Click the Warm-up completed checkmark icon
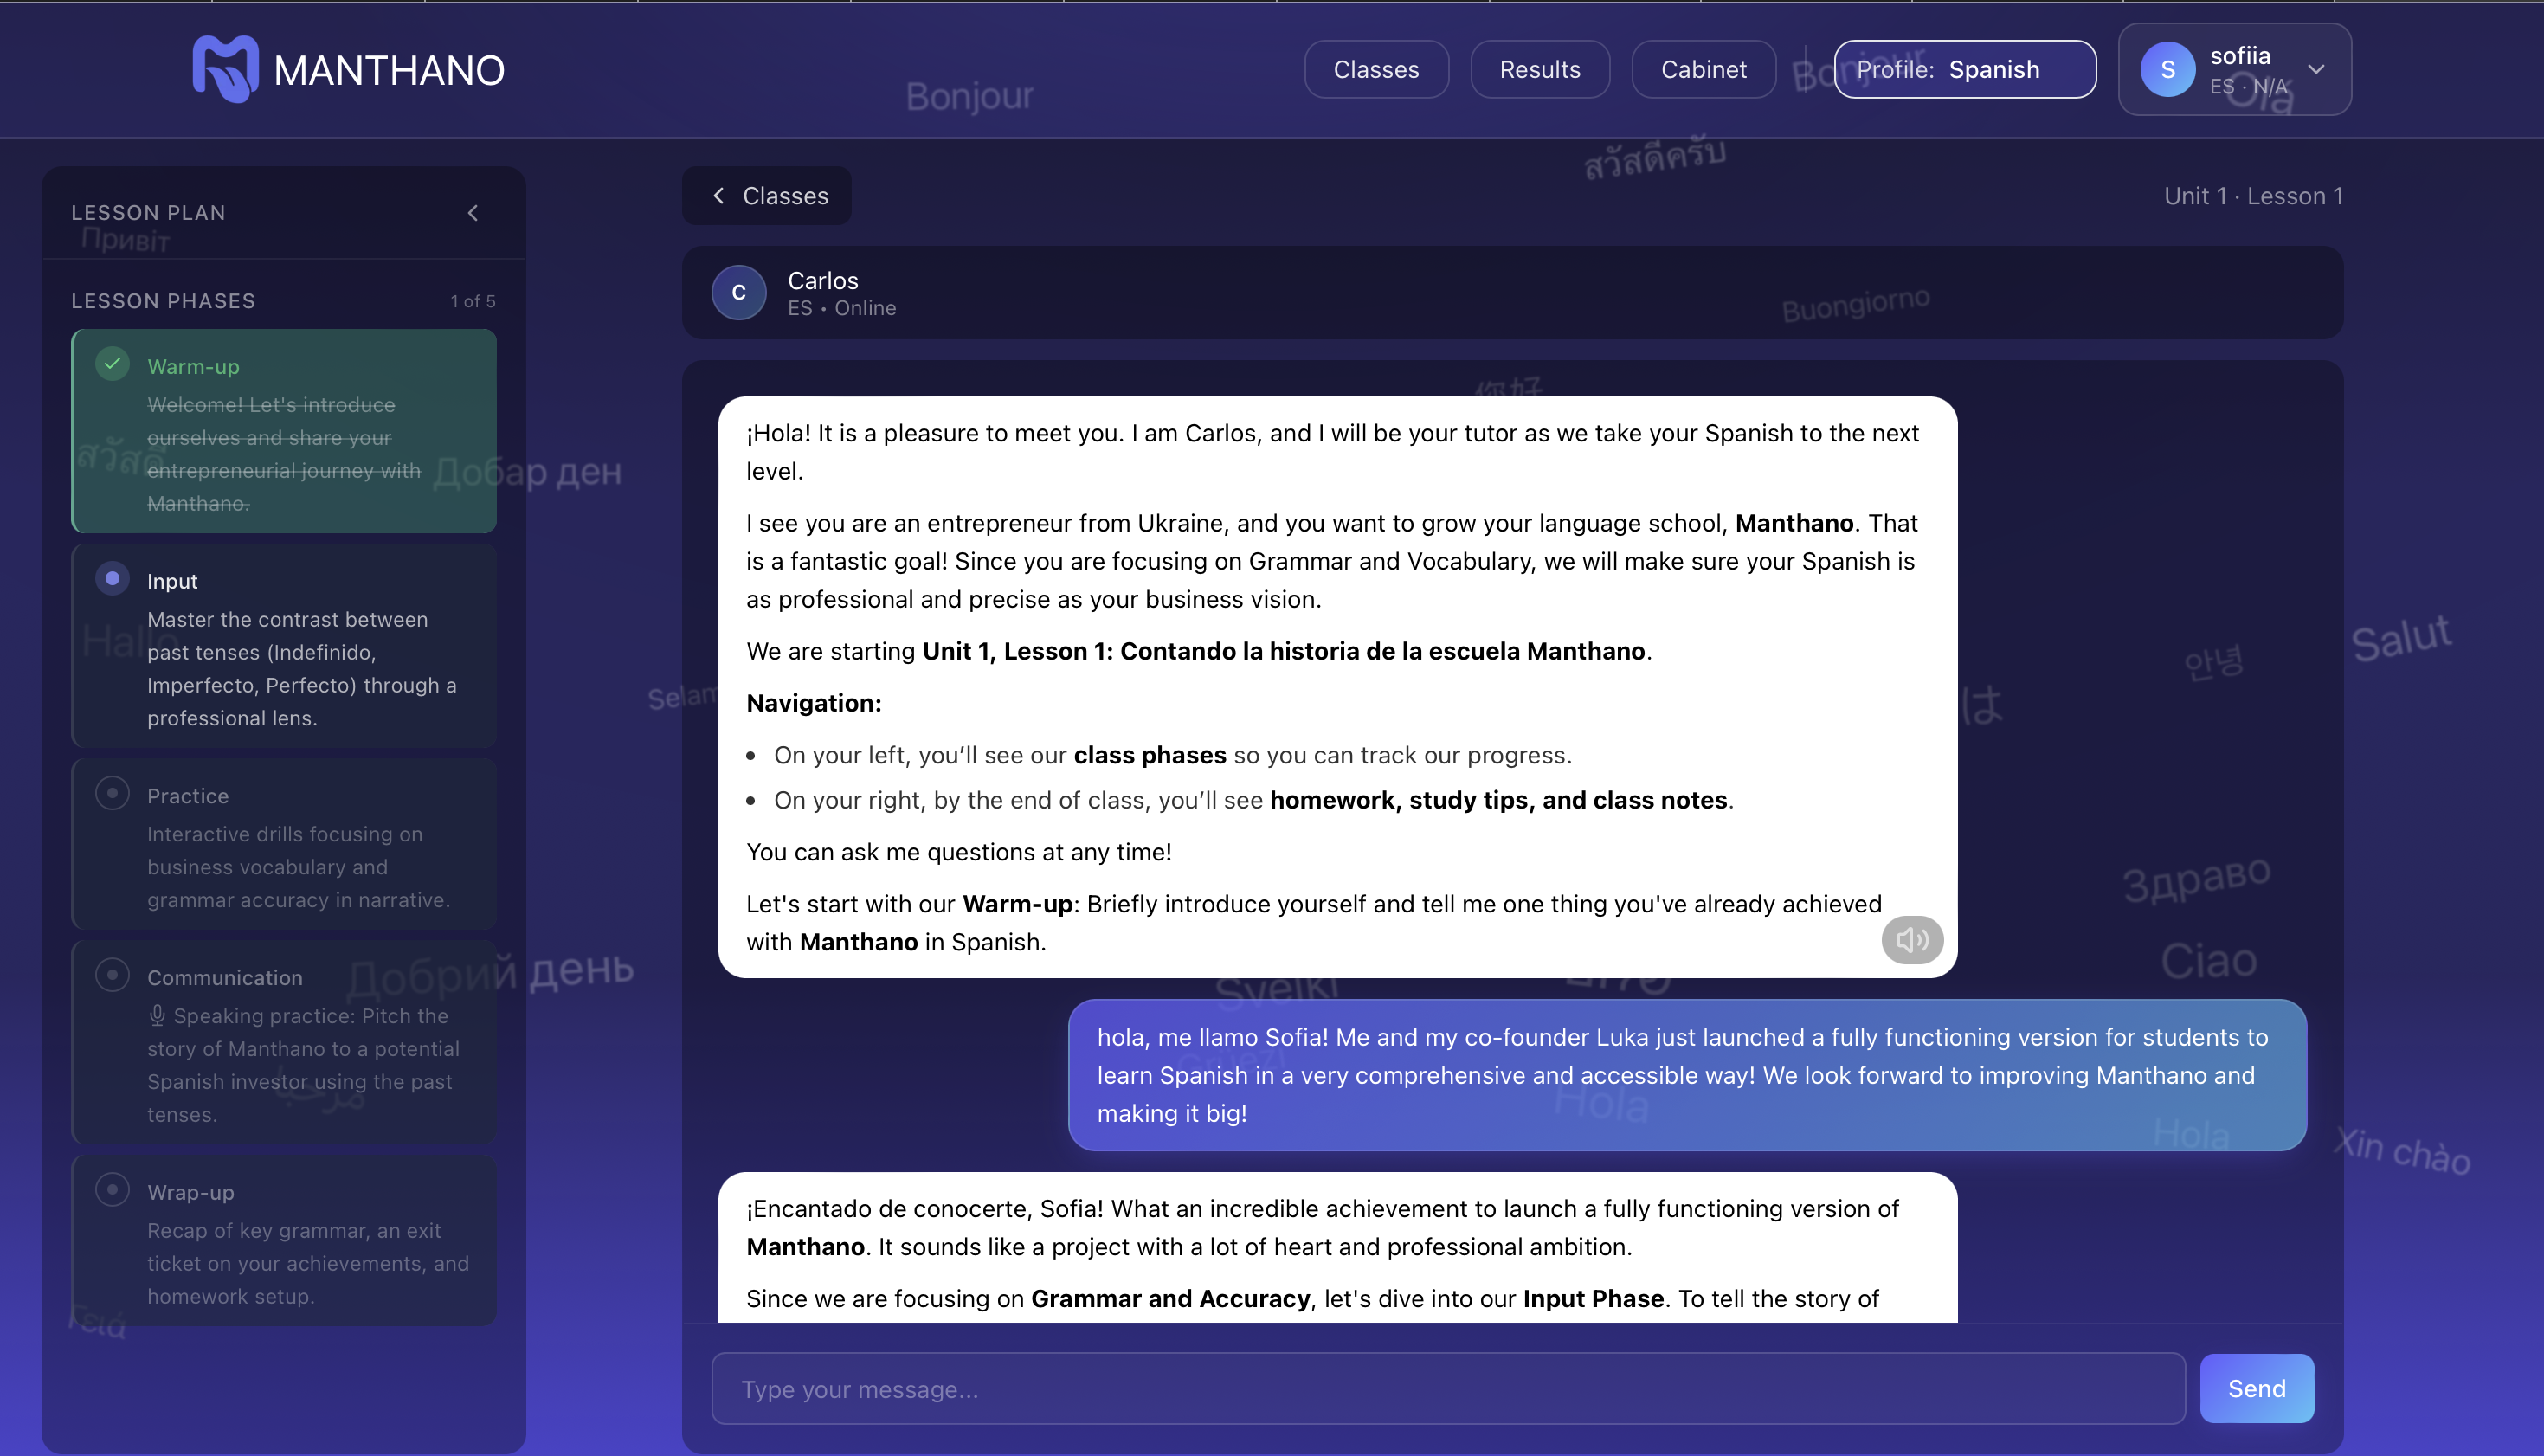This screenshot has width=2544, height=1456. pos(113,364)
